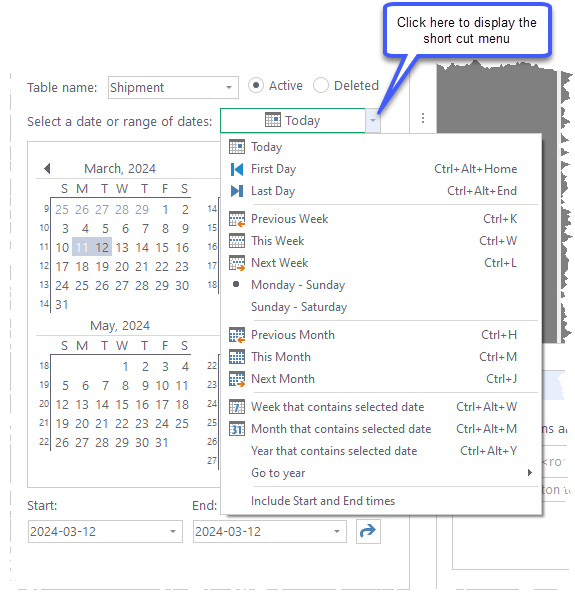The height and width of the screenshot is (600, 575).
Task: Choose the Sunday - Saturday week option
Action: (299, 307)
